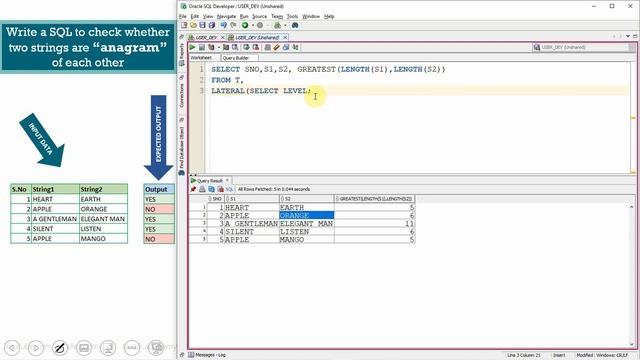Click the refresh icon in Query Result toolbar
Viewport: 640px width, 360px height.
tap(211, 189)
